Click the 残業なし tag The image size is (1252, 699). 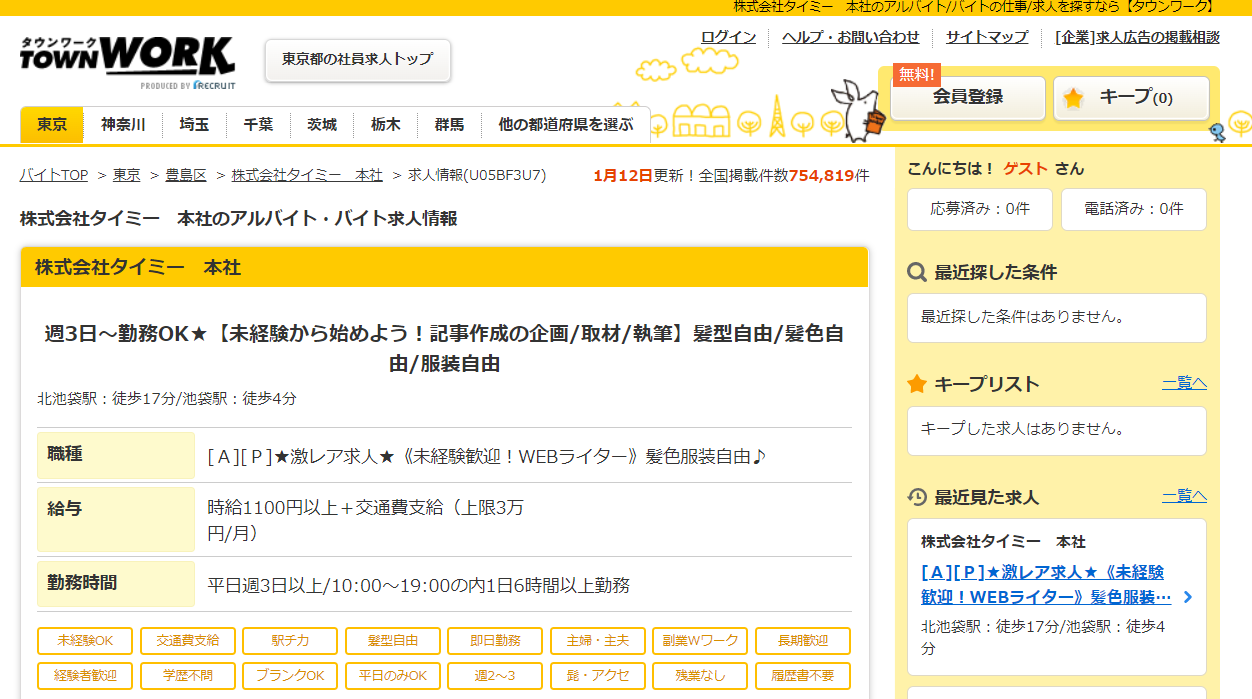coord(700,676)
